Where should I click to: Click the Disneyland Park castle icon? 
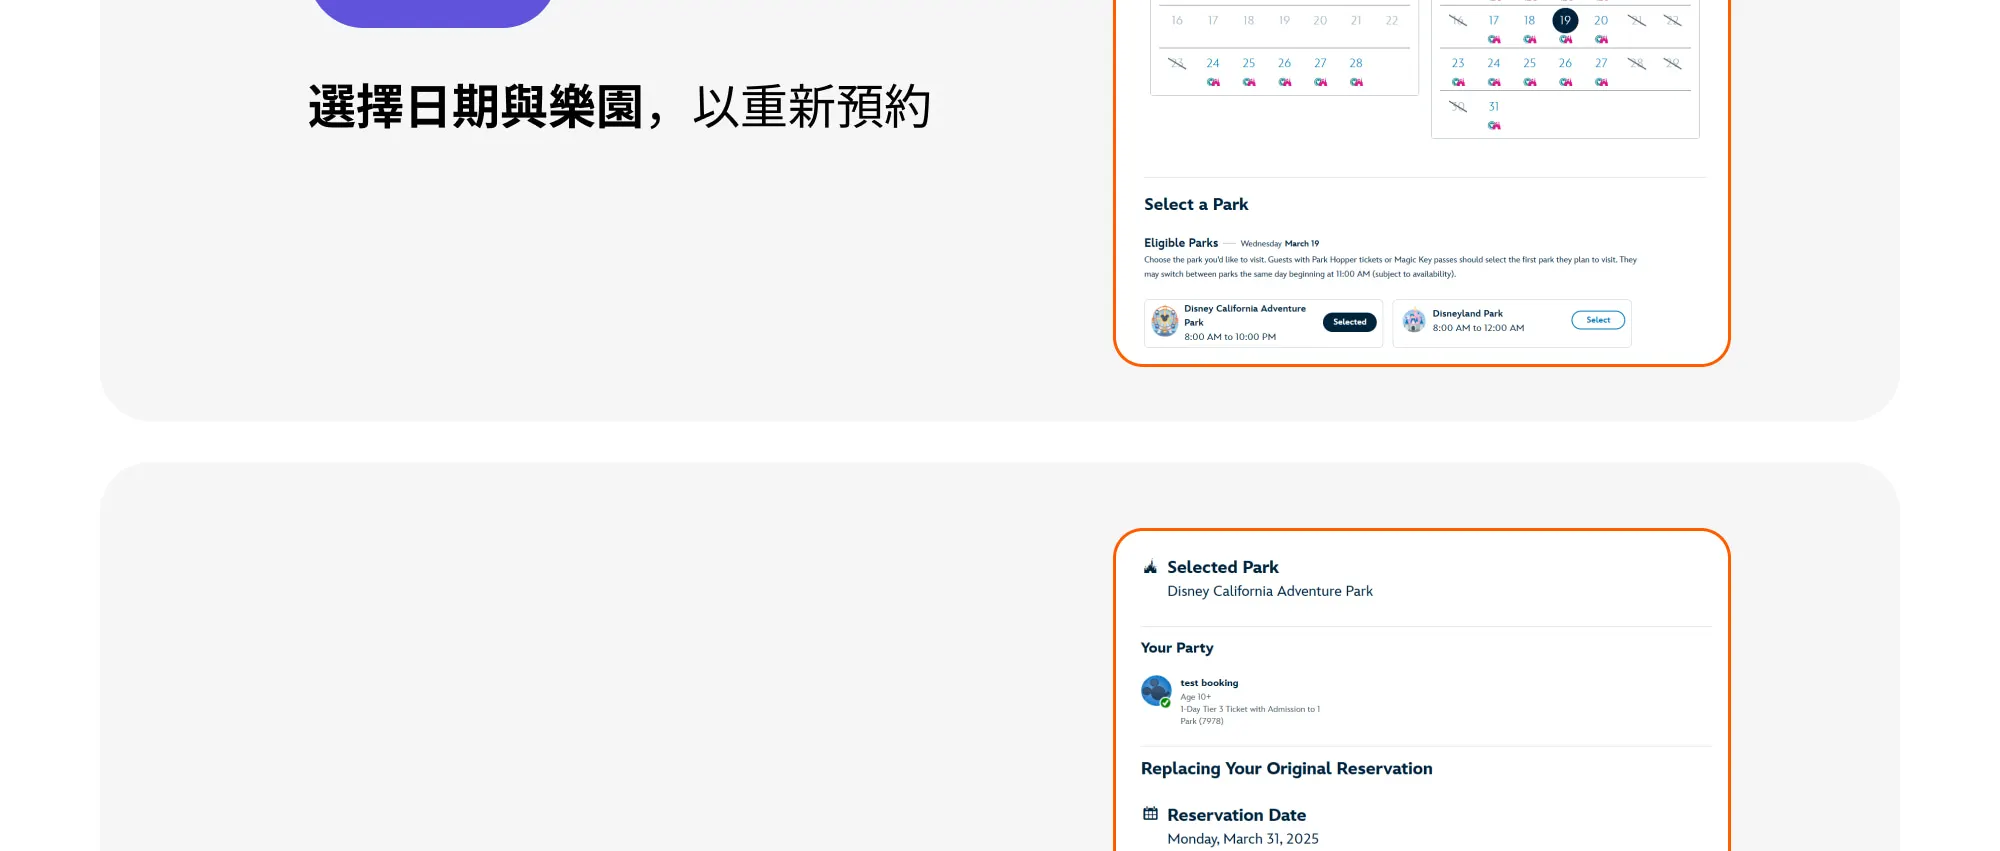(x=1414, y=320)
